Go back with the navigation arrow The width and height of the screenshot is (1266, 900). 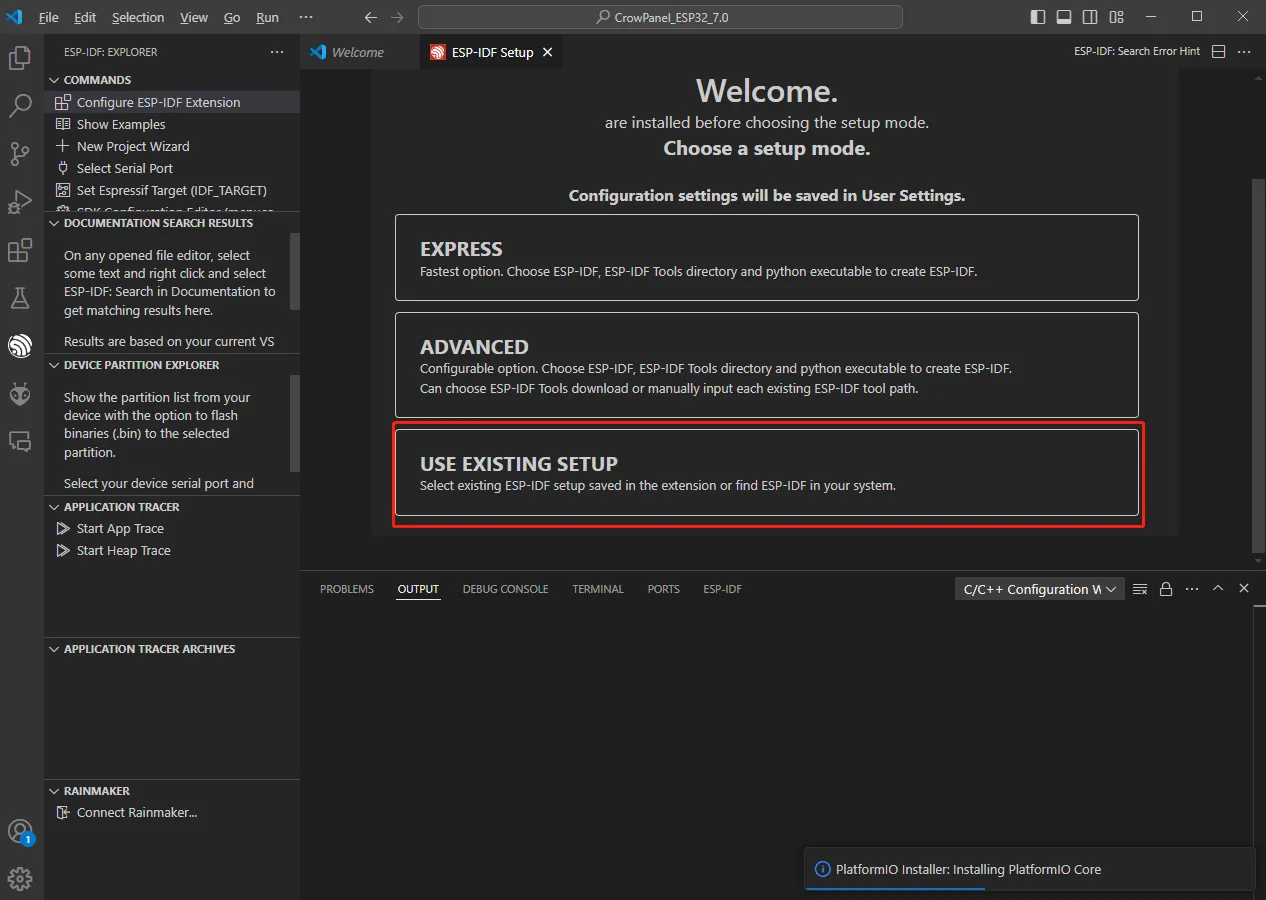[371, 17]
